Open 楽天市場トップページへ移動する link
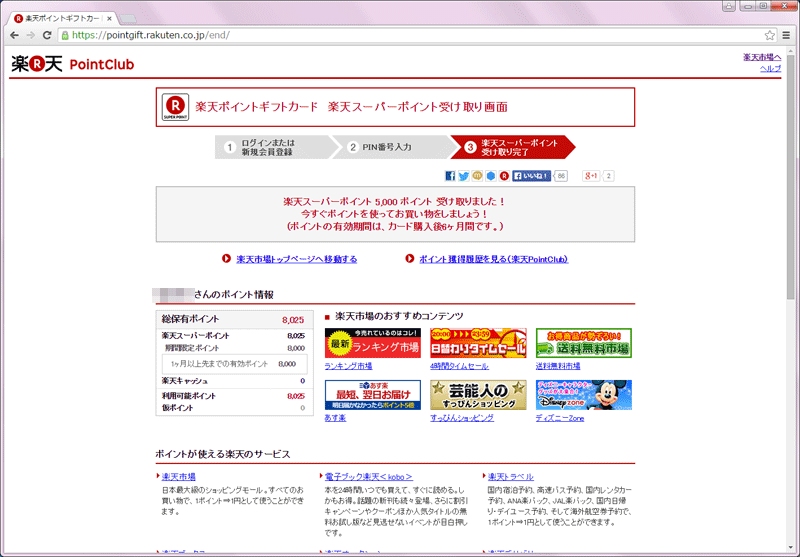 [296, 259]
